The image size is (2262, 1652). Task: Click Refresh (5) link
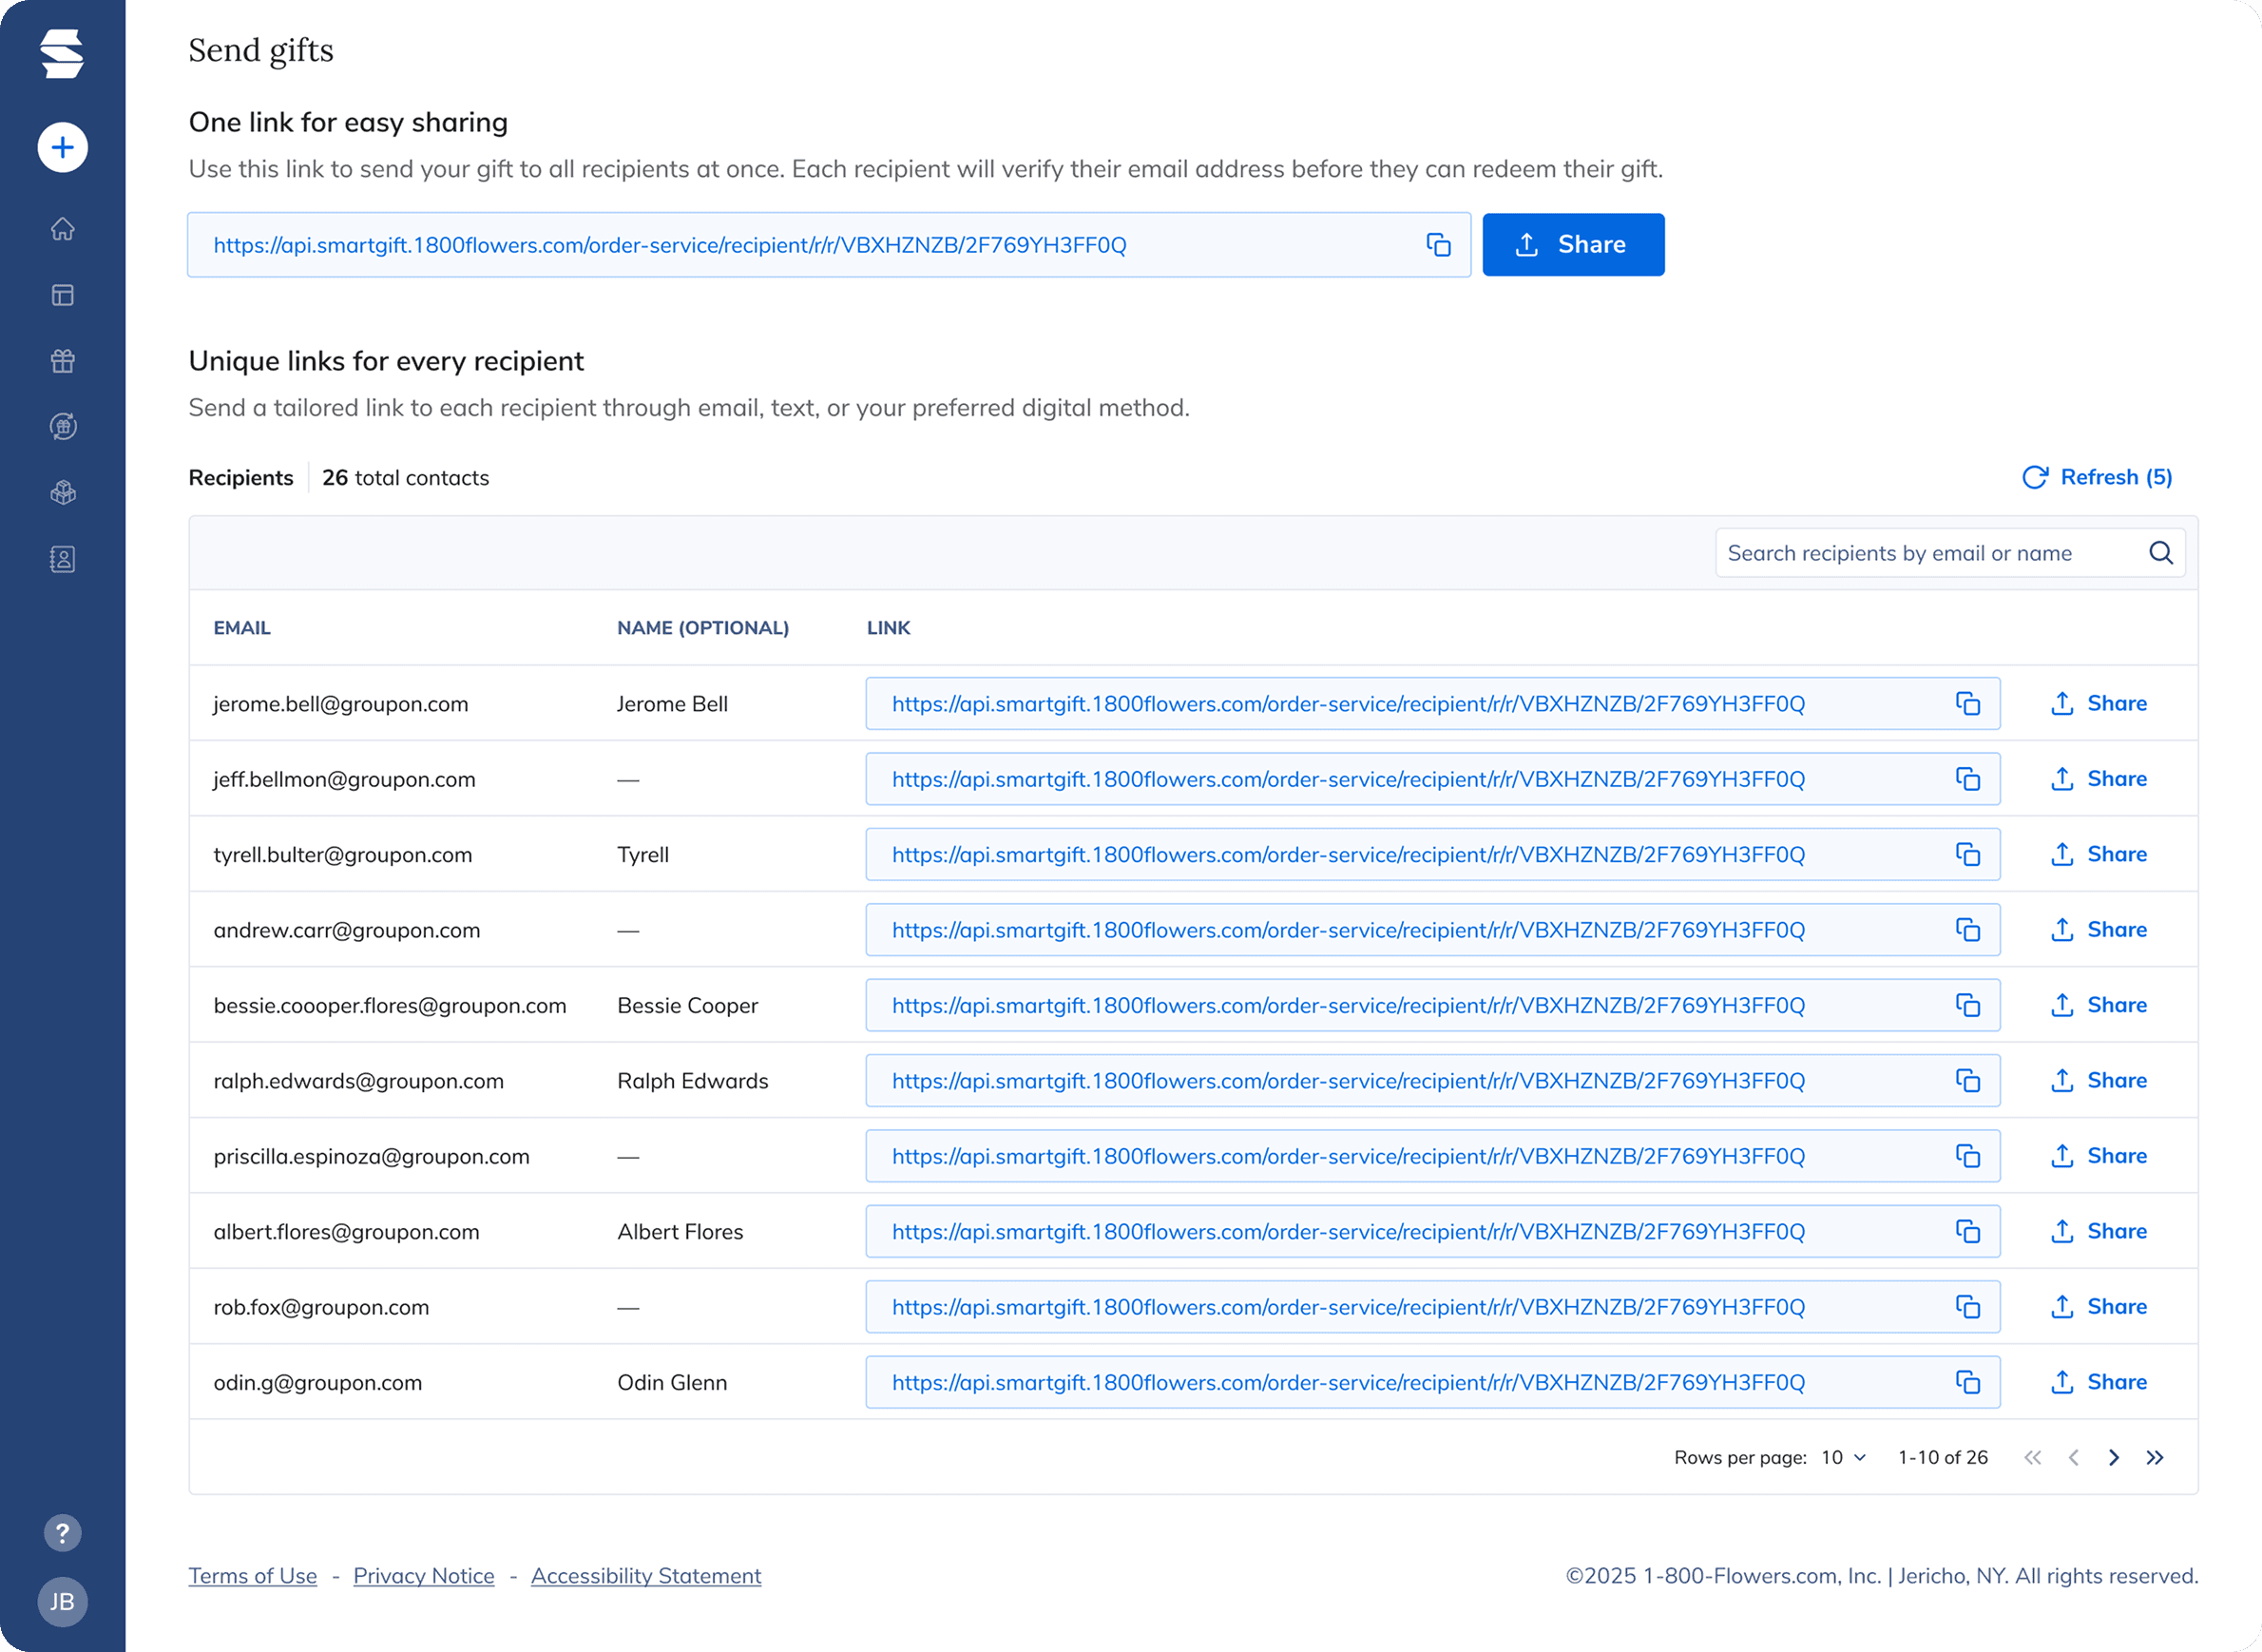click(2097, 477)
